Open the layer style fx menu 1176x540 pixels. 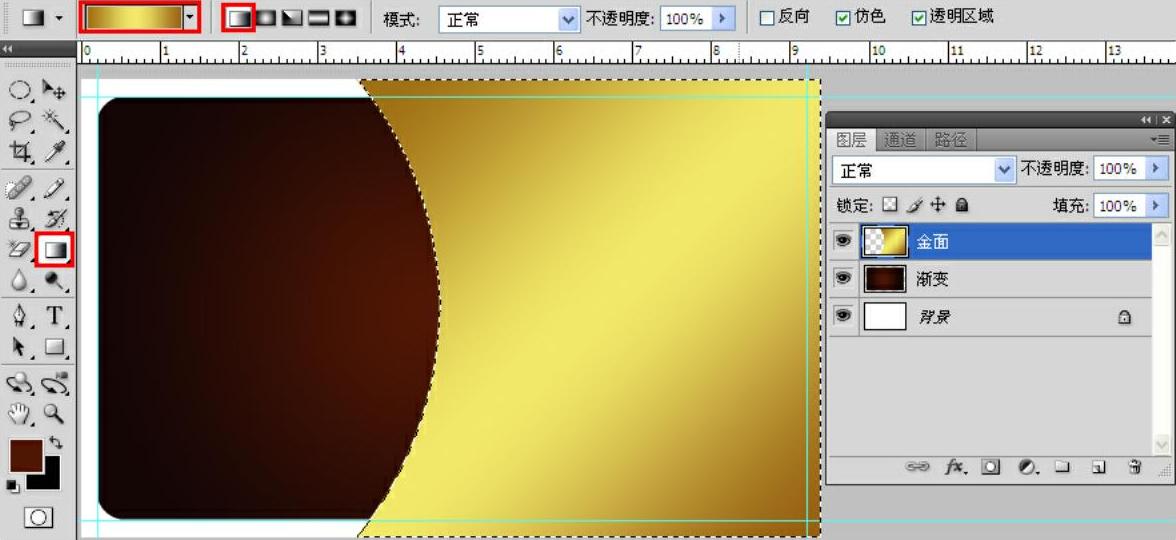point(955,466)
